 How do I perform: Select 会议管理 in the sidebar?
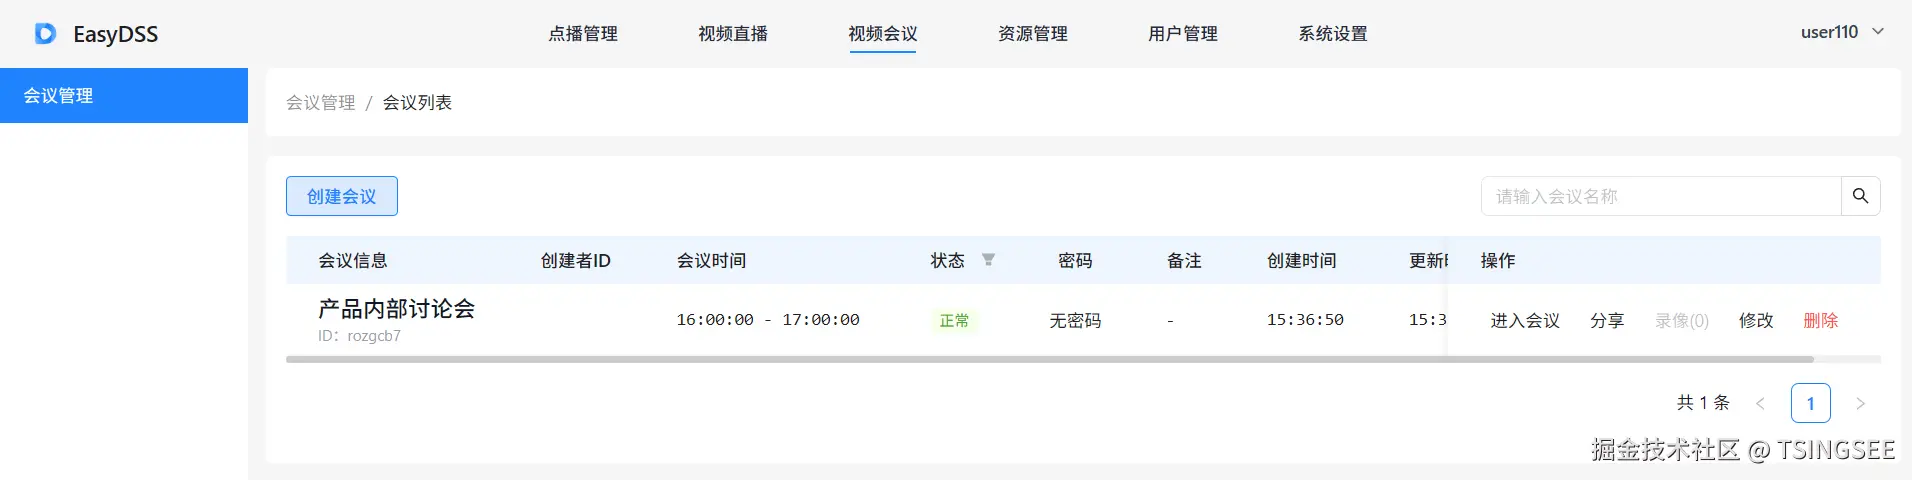tap(124, 96)
